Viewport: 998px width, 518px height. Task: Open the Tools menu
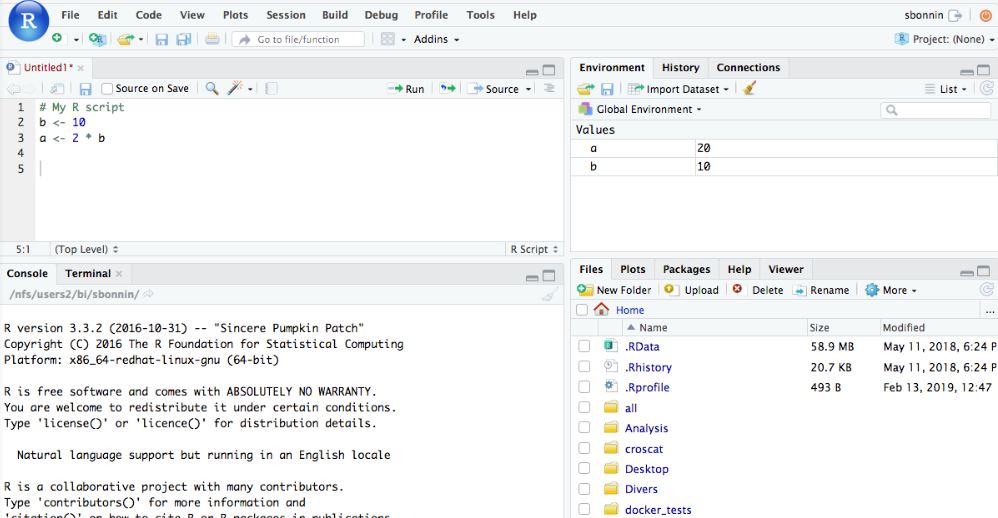coord(480,15)
